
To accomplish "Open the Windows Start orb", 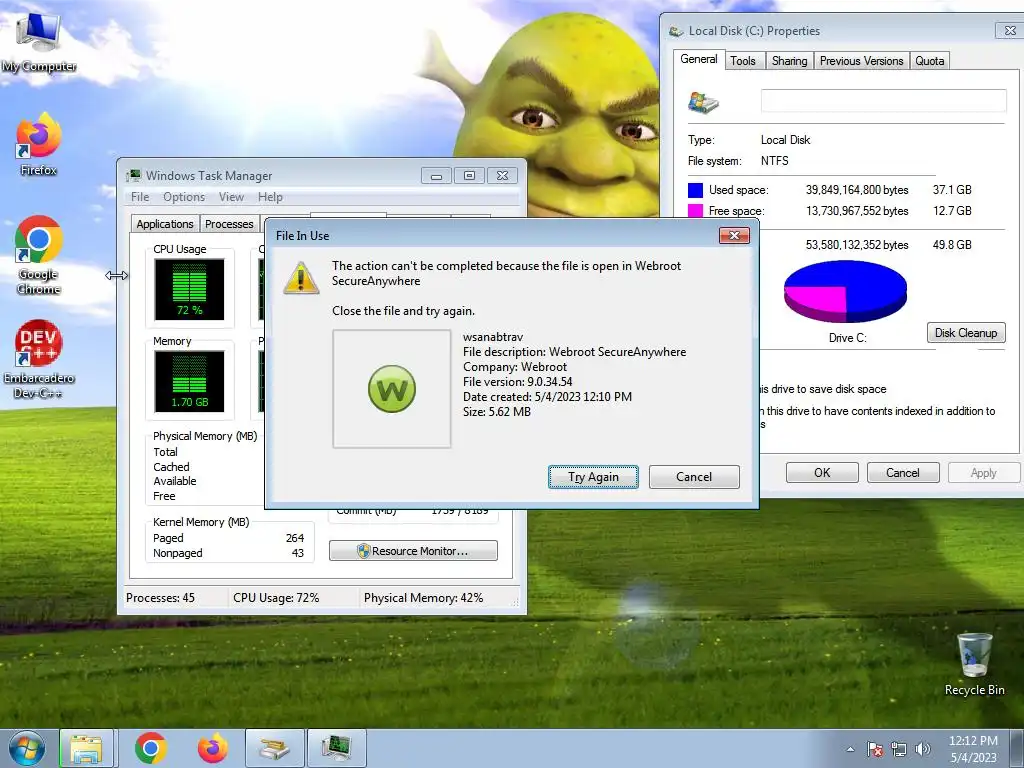I will [x=27, y=748].
